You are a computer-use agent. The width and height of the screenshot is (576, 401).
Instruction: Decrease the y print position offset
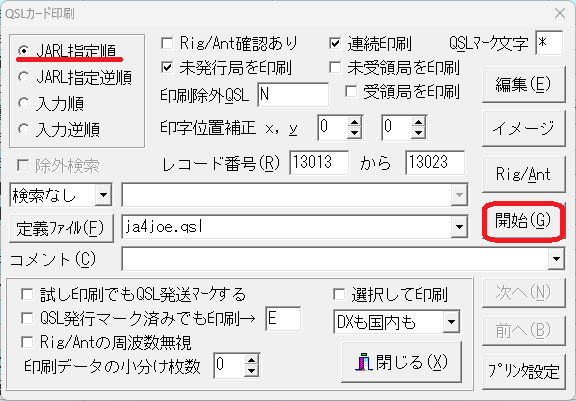pos(418,133)
